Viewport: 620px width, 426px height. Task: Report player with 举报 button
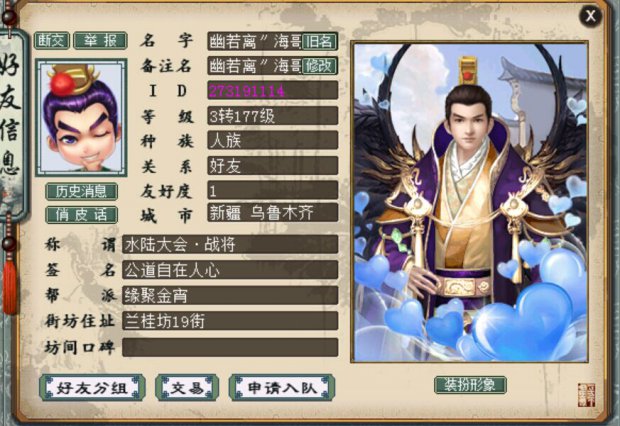tap(100, 40)
